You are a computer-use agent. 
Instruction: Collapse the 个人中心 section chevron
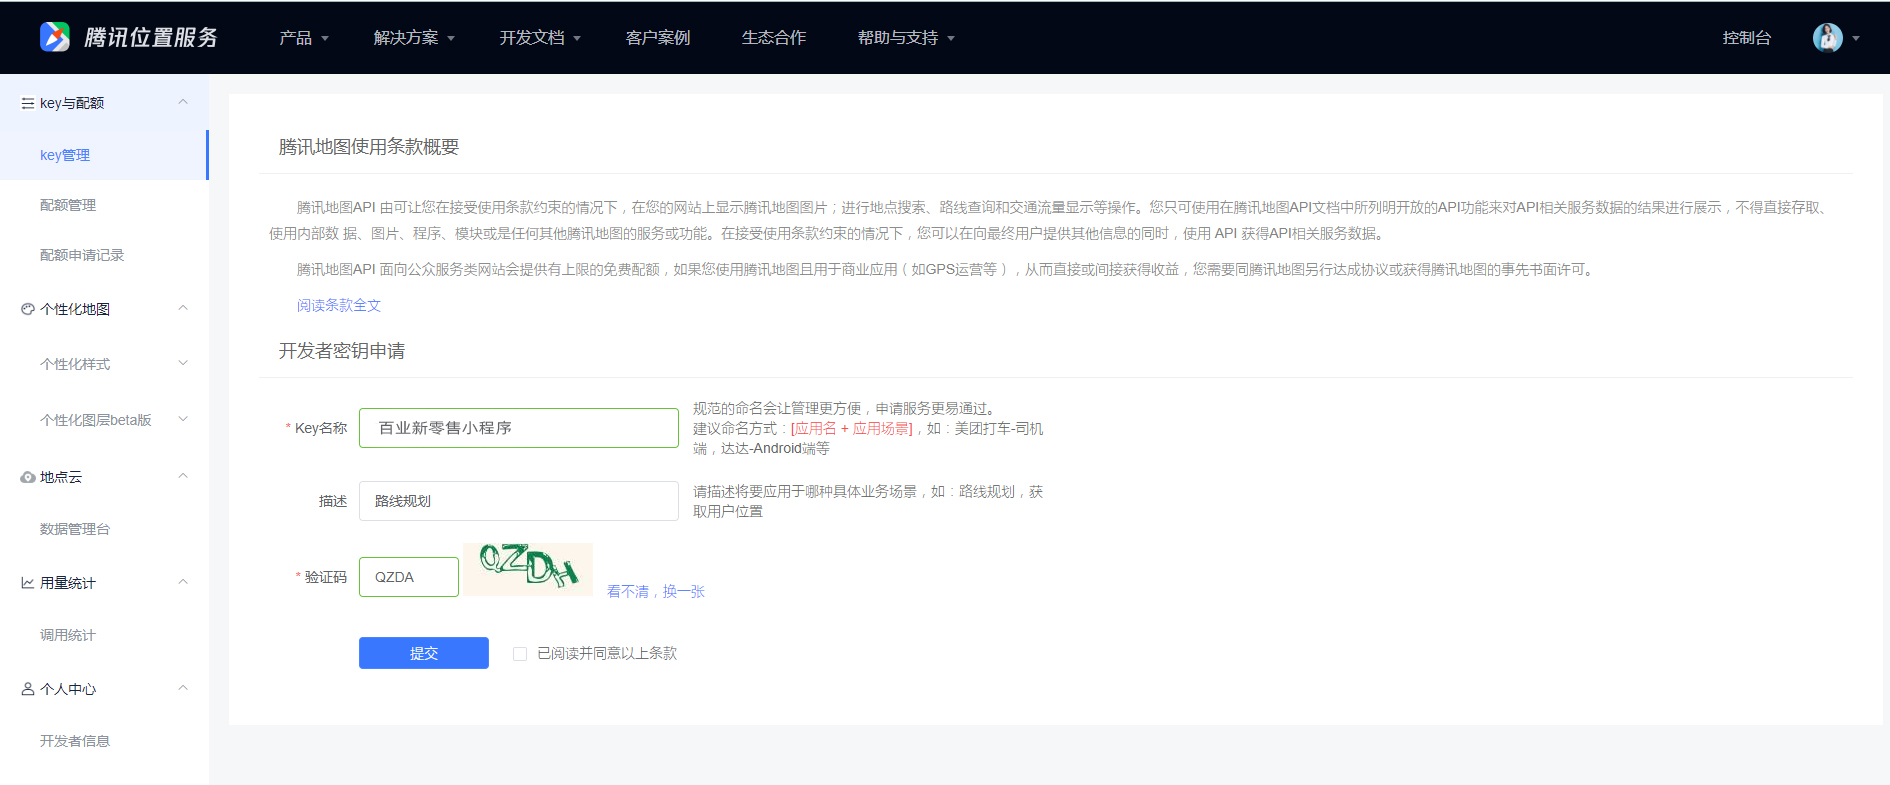pyautogui.click(x=183, y=688)
